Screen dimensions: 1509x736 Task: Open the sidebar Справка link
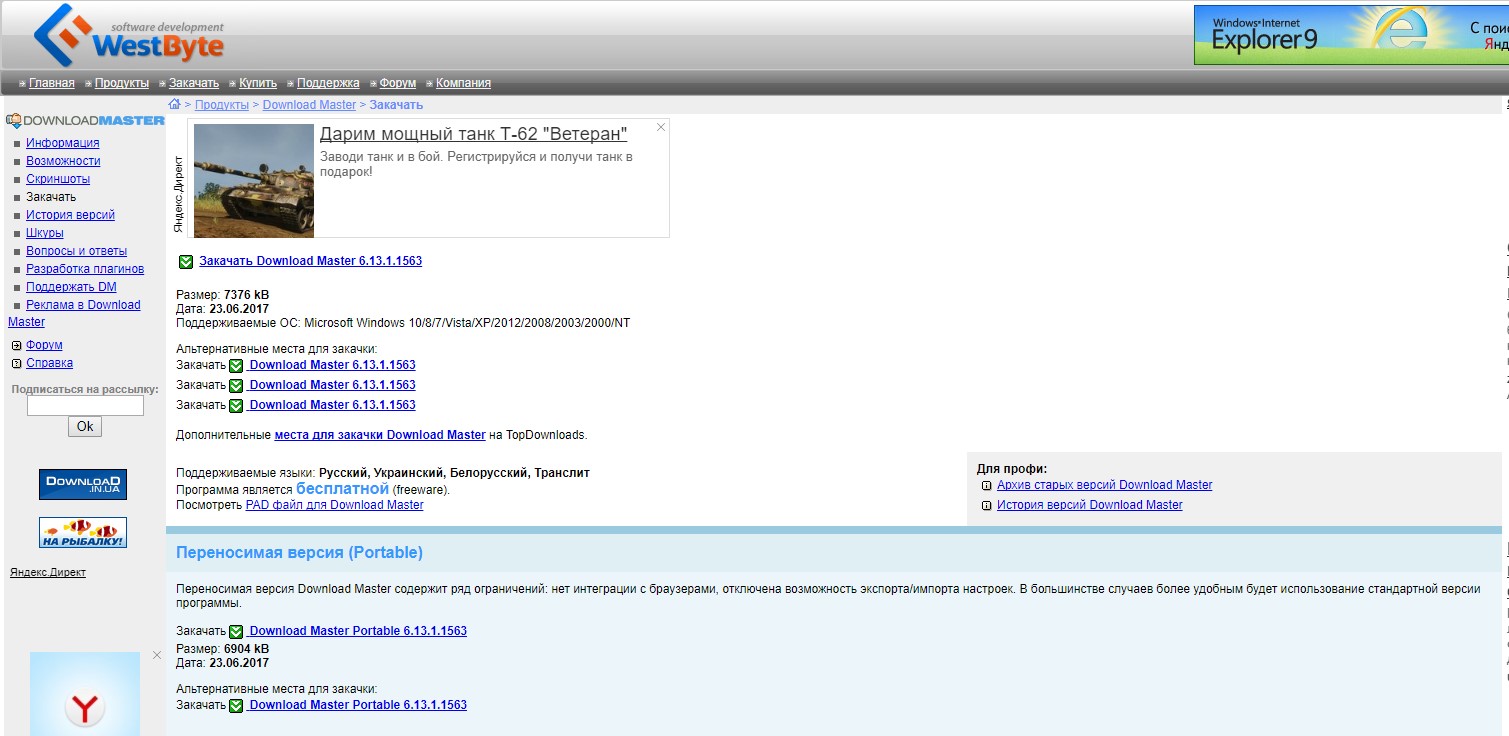coord(49,363)
